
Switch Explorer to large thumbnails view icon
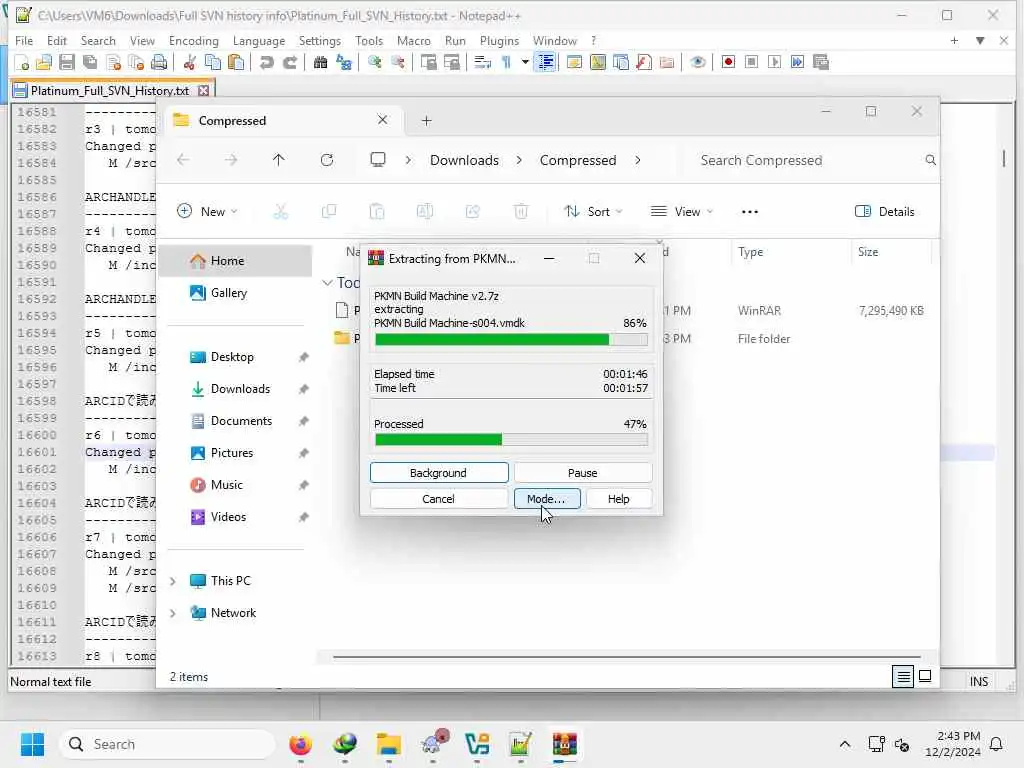tap(925, 676)
